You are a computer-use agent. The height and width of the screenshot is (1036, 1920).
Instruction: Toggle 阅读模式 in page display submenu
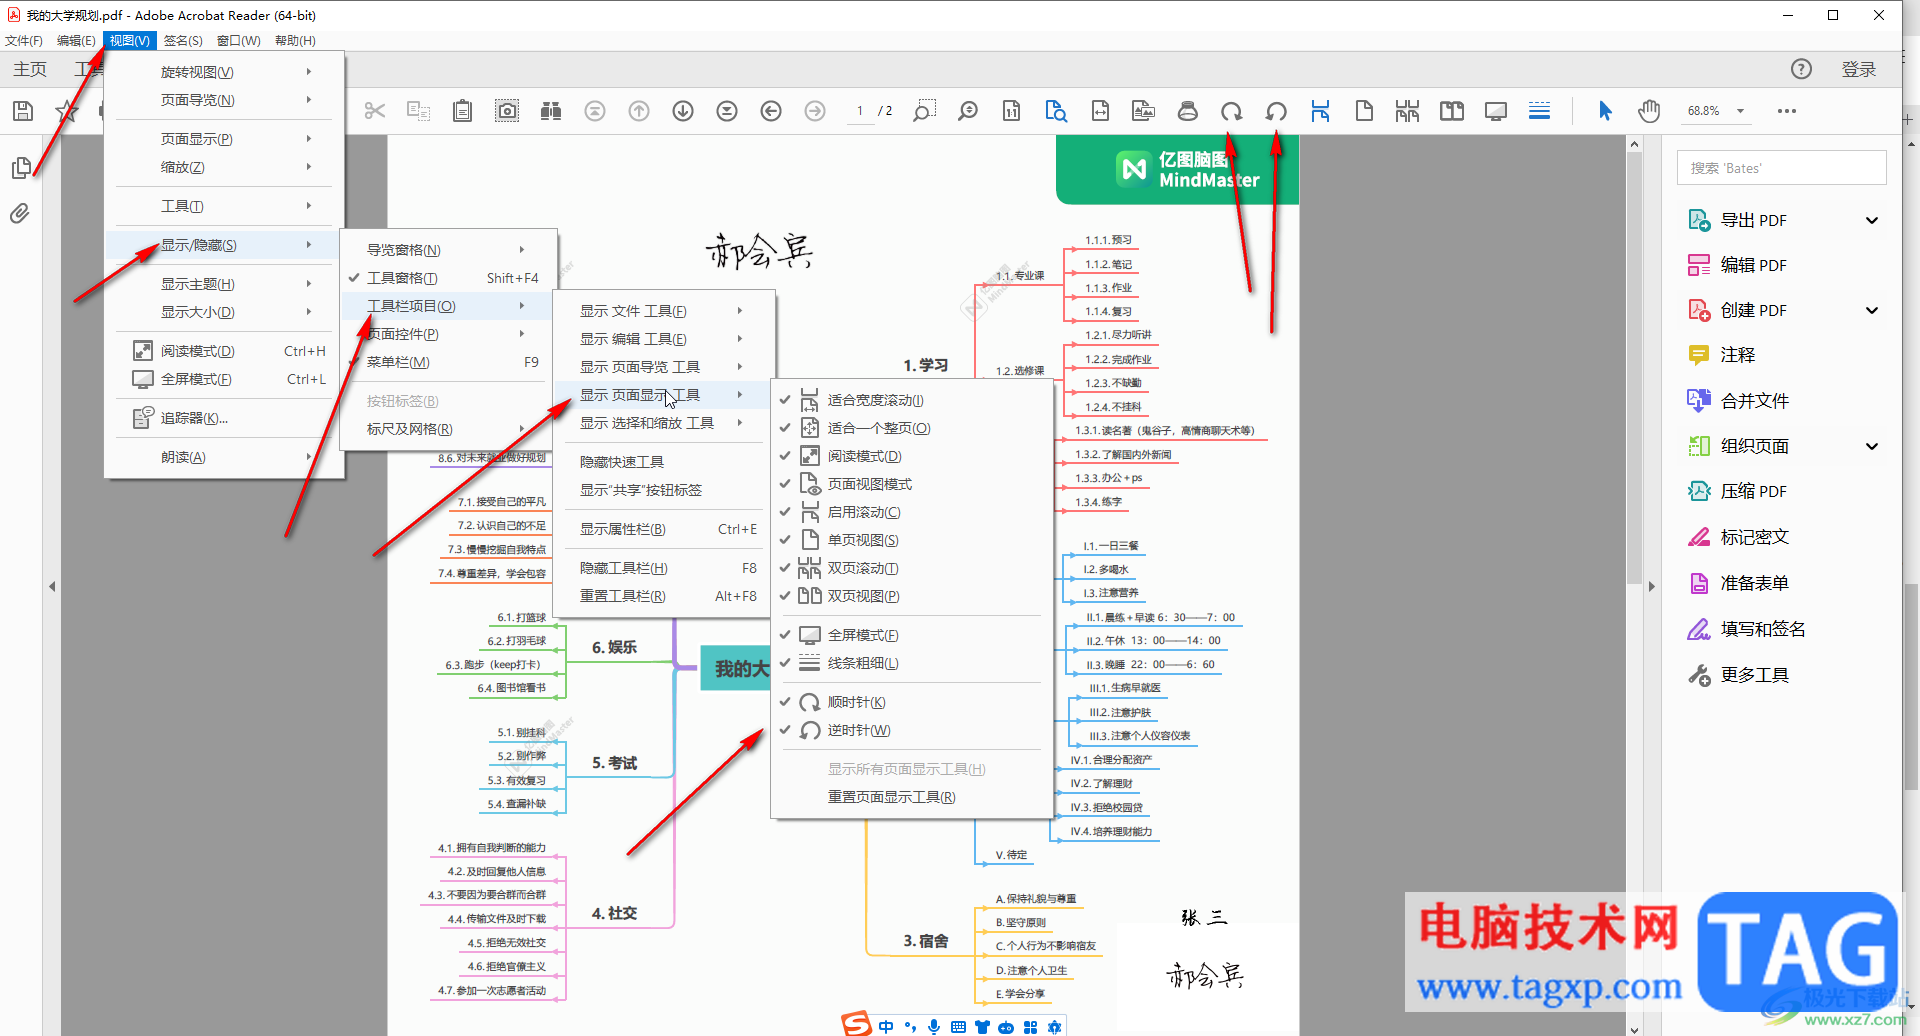point(912,456)
